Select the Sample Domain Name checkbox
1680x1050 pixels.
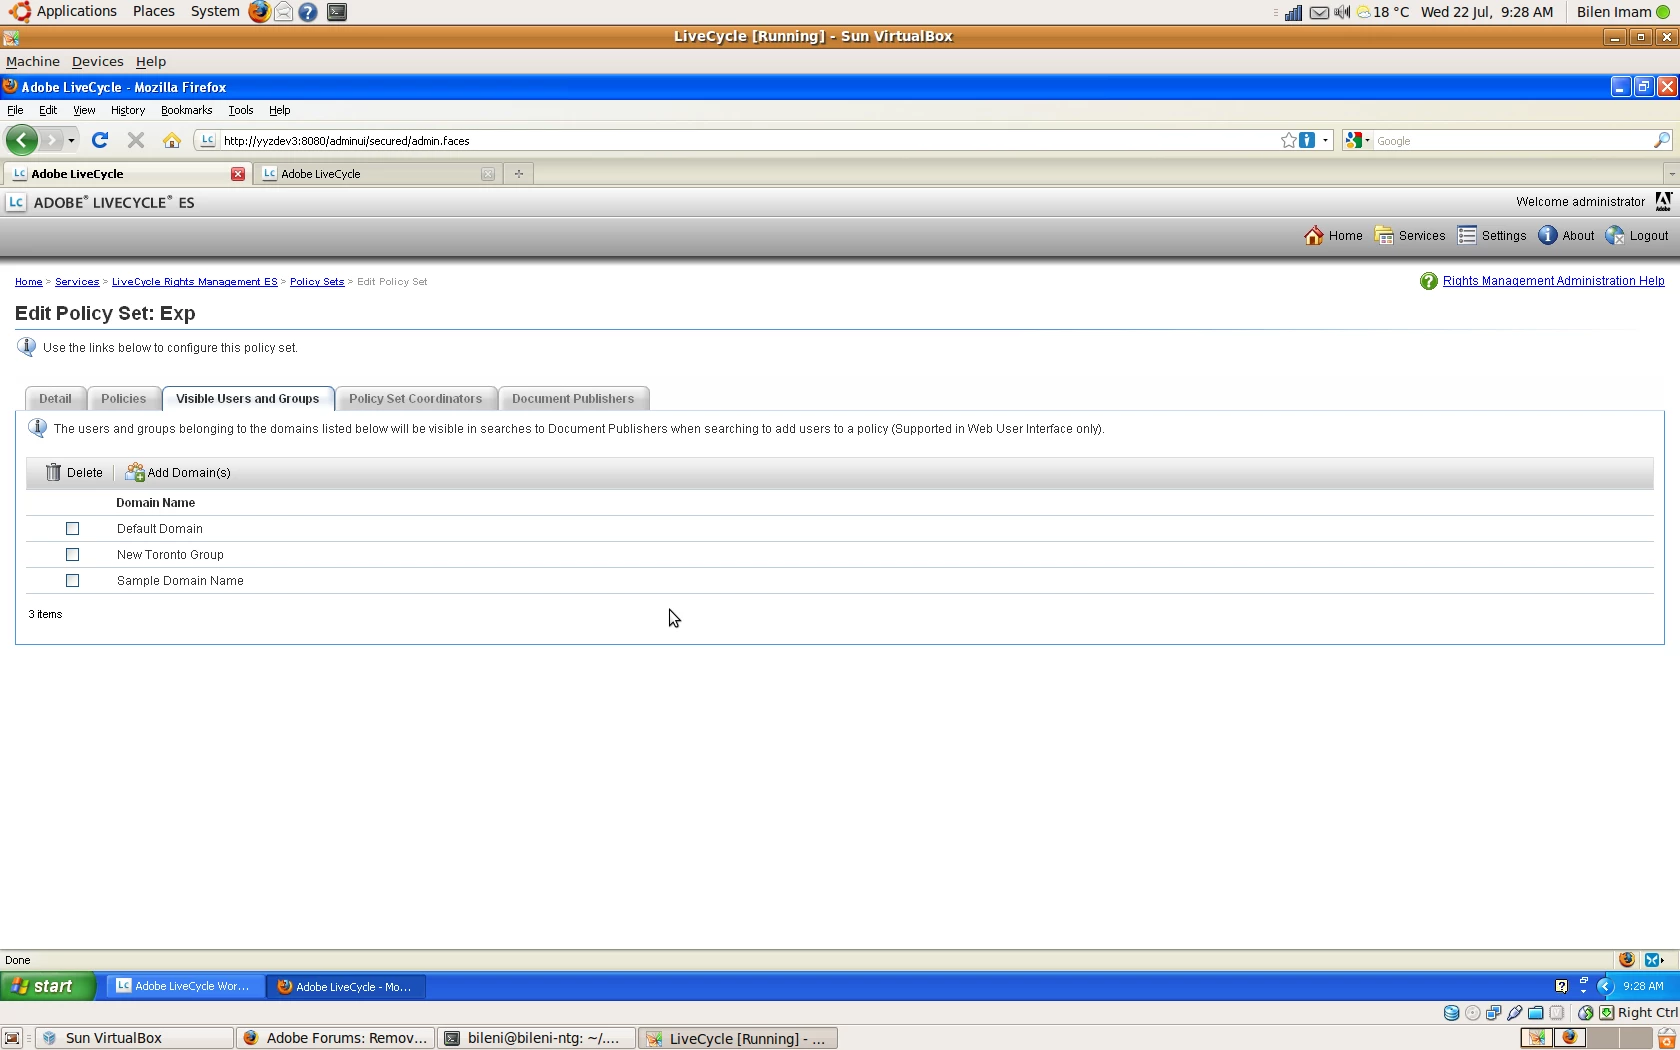point(72,580)
